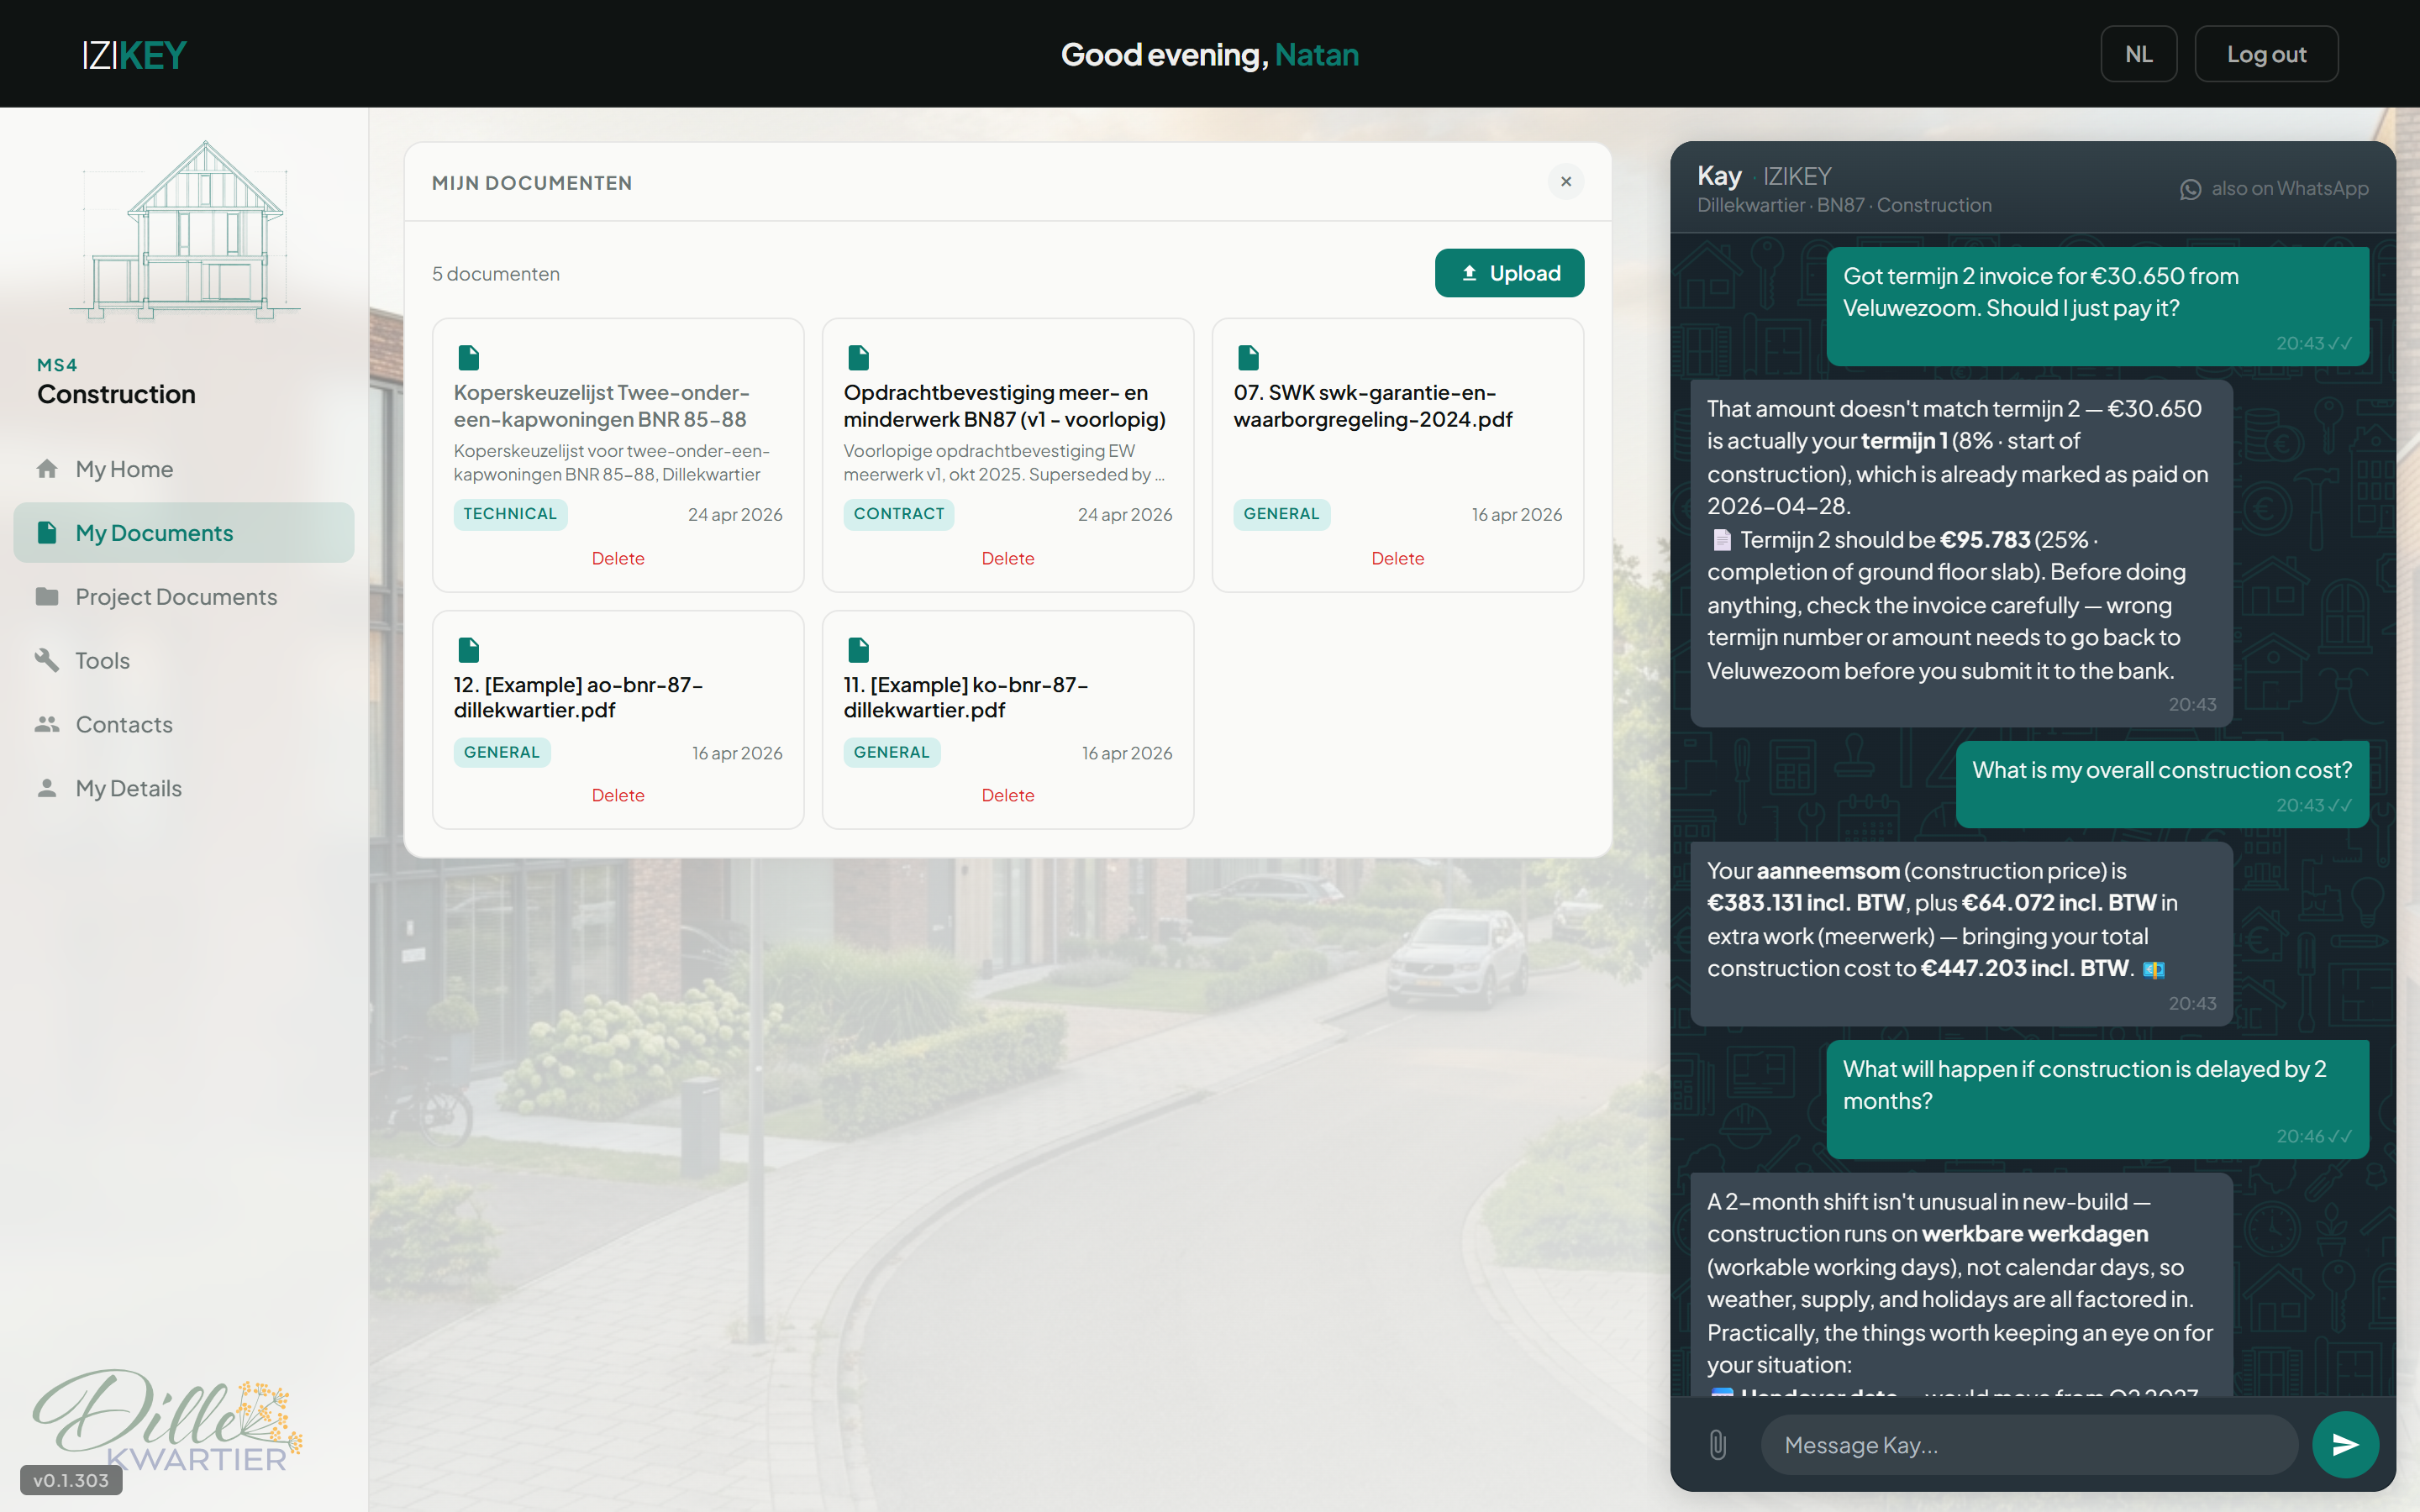The width and height of the screenshot is (2420, 1512).
Task: Click the house blueprint illustration in sidebar
Action: (185, 230)
